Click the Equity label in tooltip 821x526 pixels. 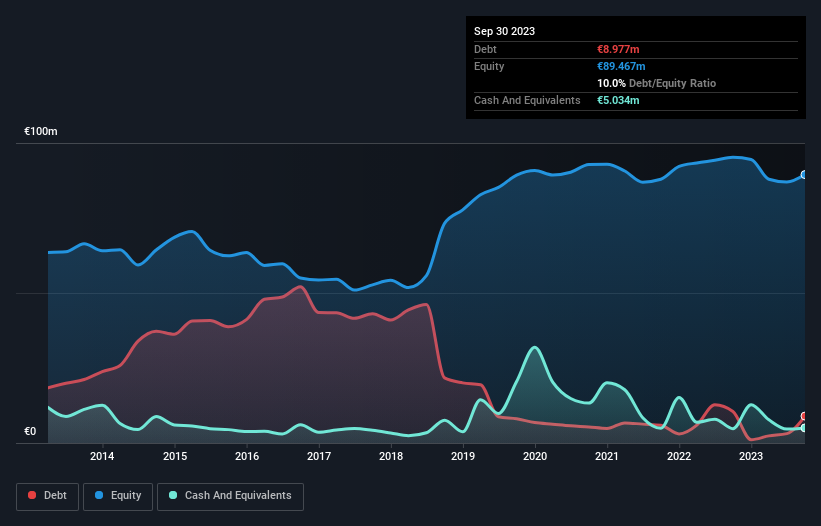coord(489,66)
